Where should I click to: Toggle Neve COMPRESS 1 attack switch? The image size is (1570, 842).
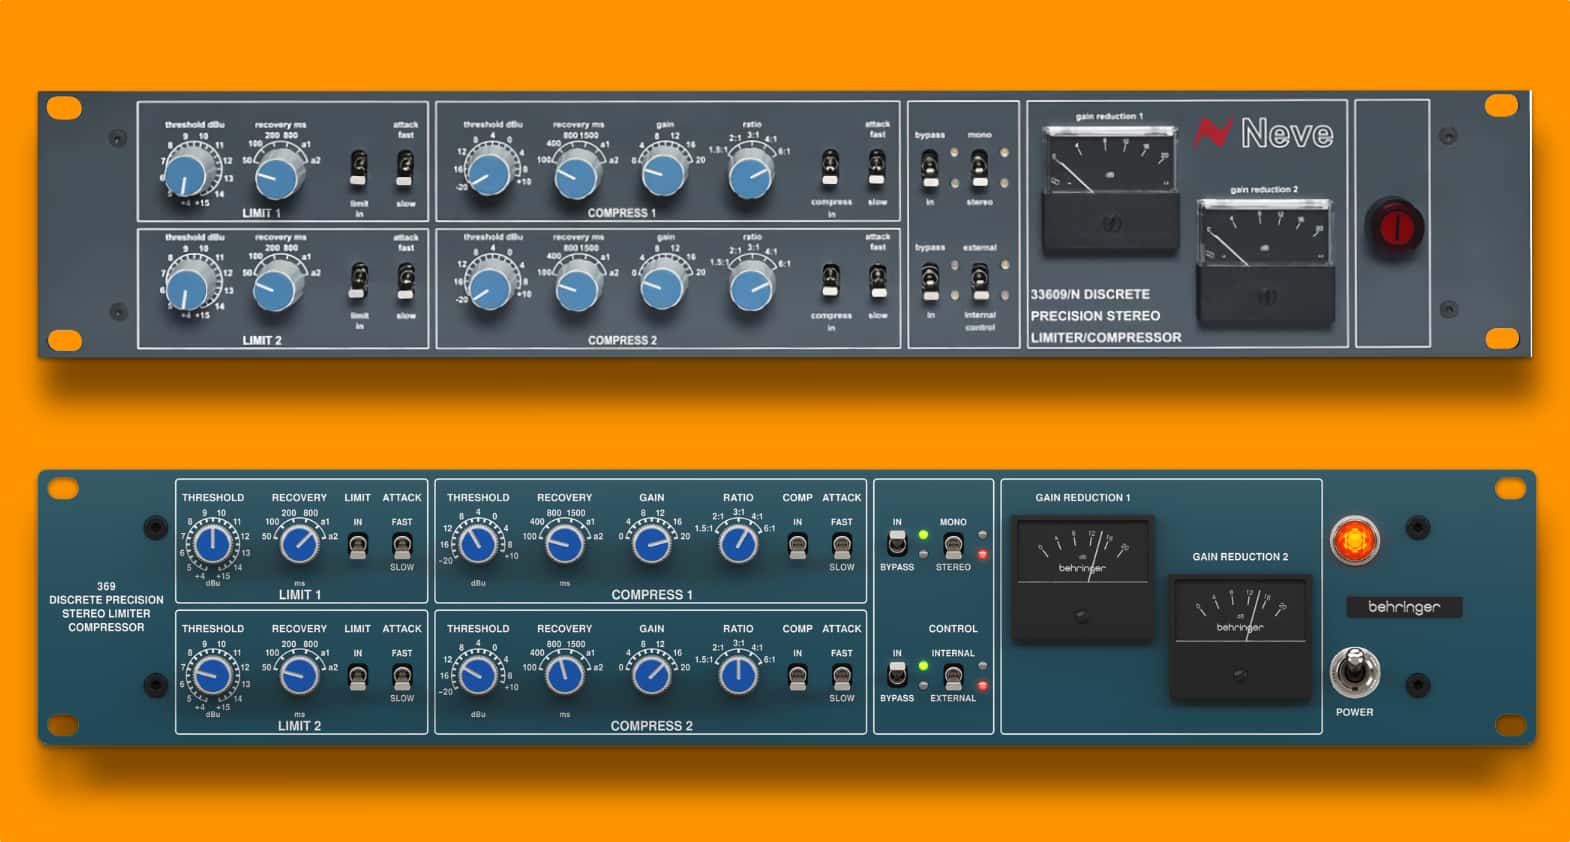pos(876,167)
